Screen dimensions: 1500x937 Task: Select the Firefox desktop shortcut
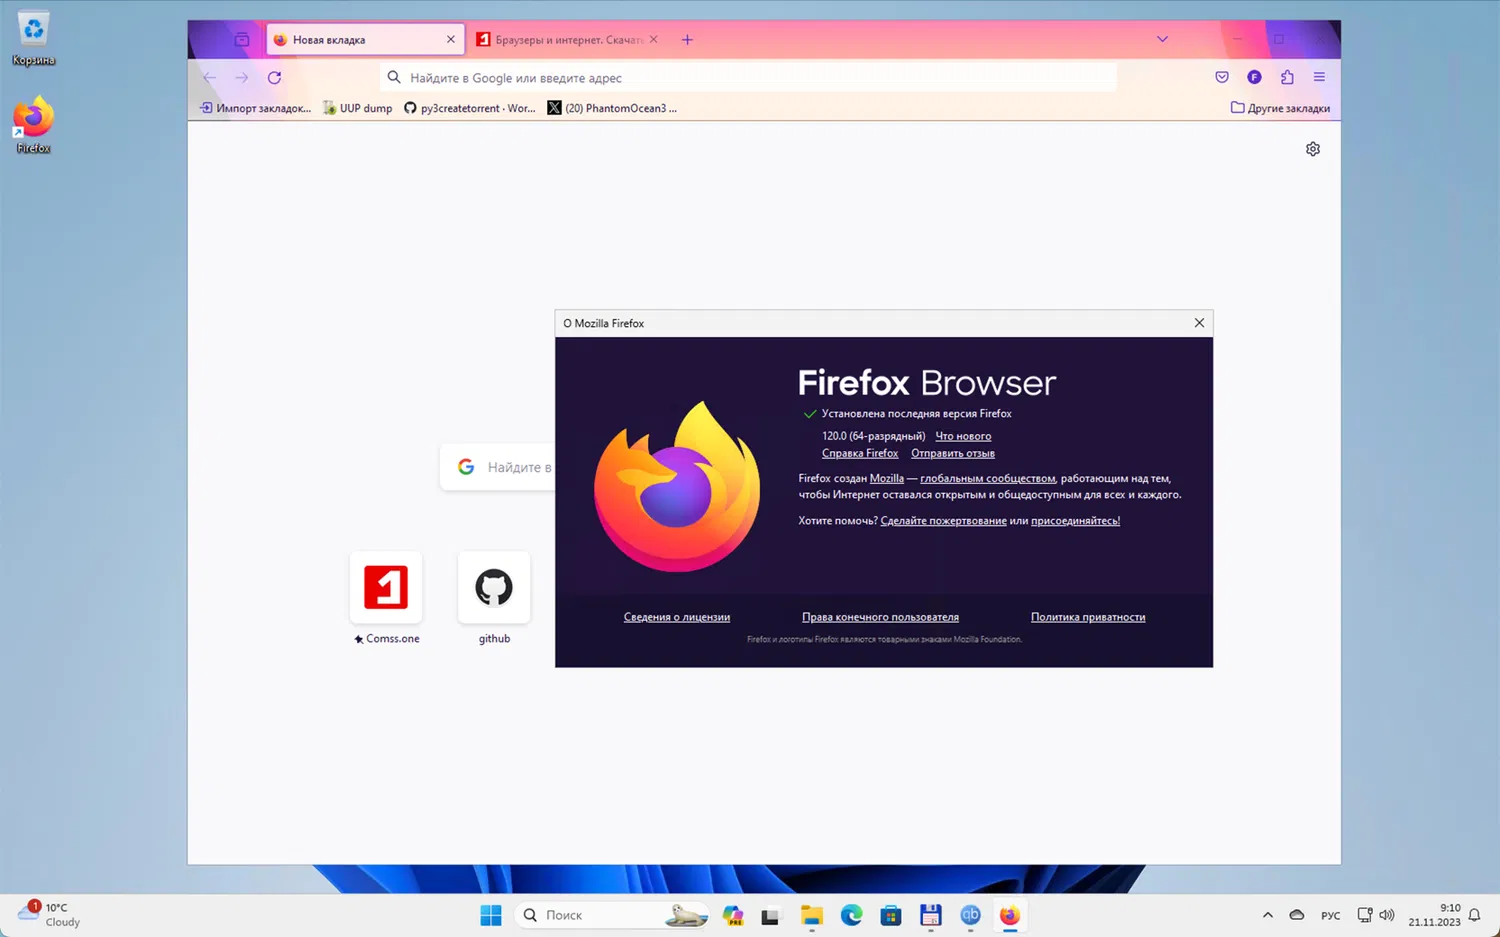coord(33,125)
